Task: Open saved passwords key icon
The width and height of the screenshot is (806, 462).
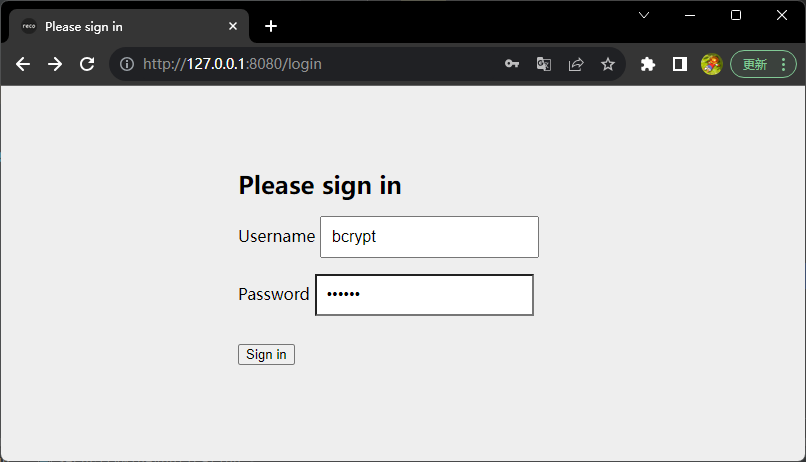Action: point(511,64)
